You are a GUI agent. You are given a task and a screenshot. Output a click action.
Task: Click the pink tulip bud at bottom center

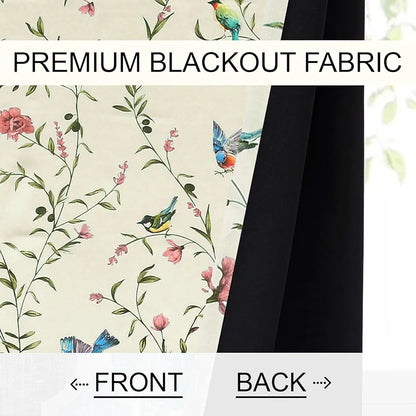[x=161, y=322]
